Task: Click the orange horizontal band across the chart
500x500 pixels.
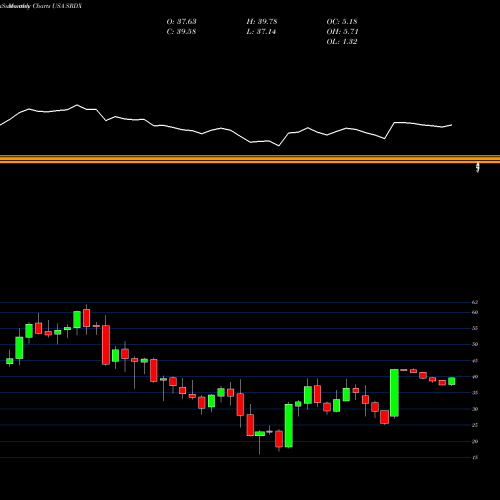Action: pyautogui.click(x=250, y=159)
